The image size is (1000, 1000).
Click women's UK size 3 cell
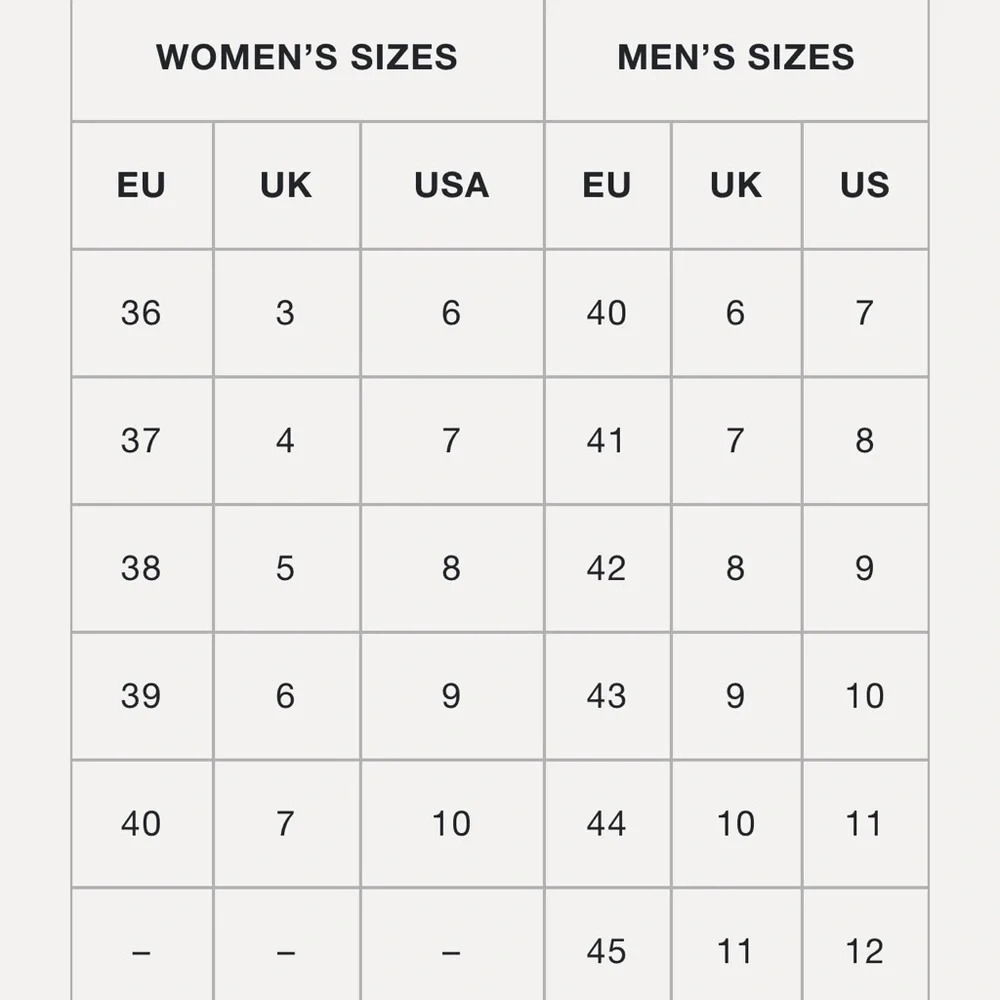point(285,313)
